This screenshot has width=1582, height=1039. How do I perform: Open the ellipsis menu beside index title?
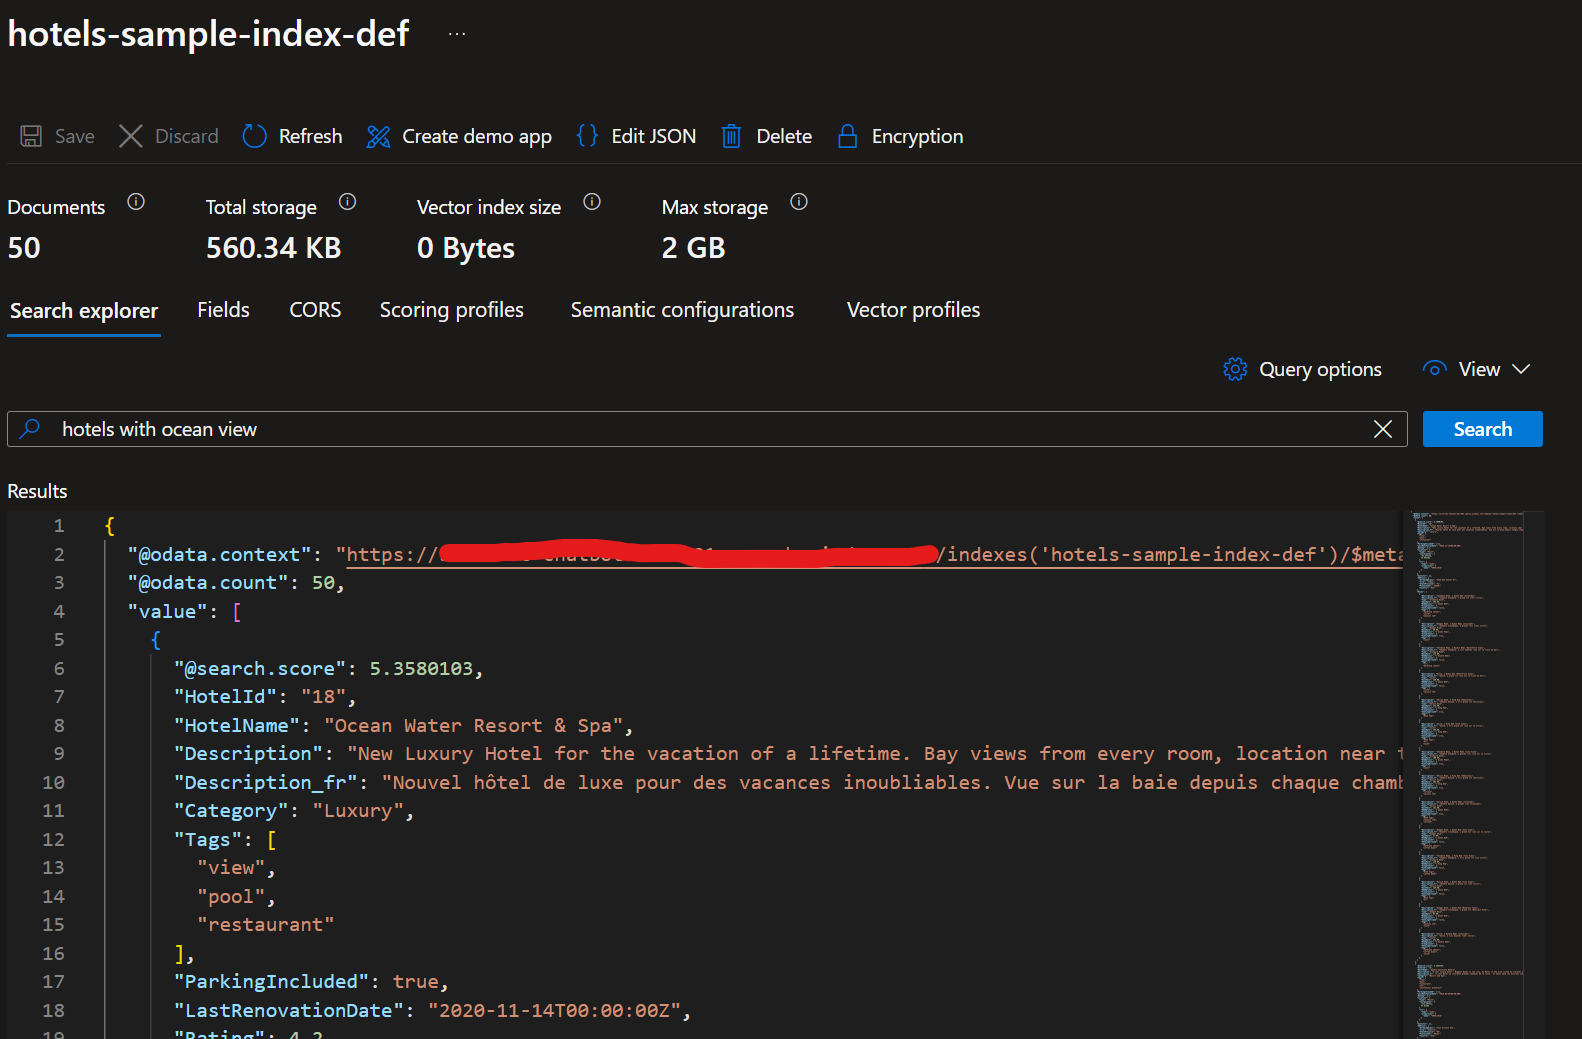point(457,34)
